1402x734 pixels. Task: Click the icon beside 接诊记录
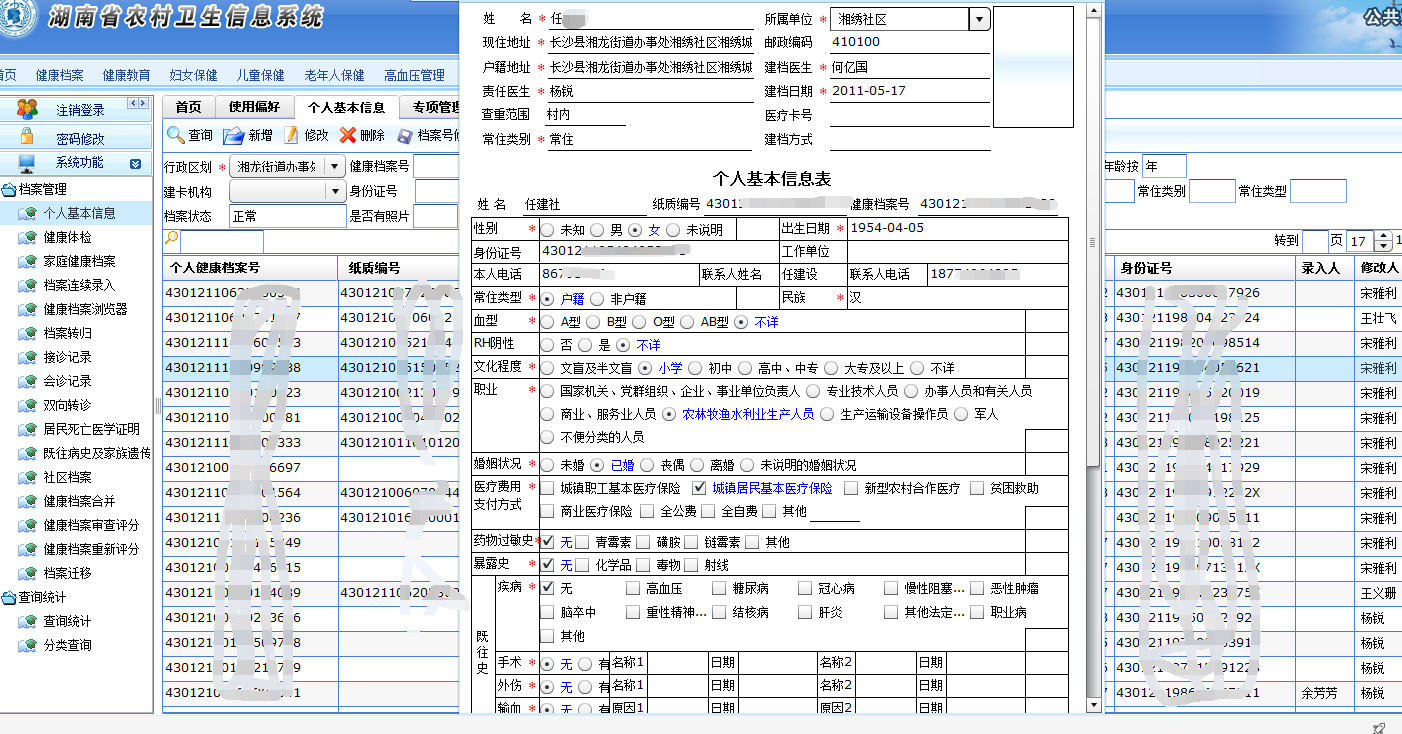tap(28, 357)
